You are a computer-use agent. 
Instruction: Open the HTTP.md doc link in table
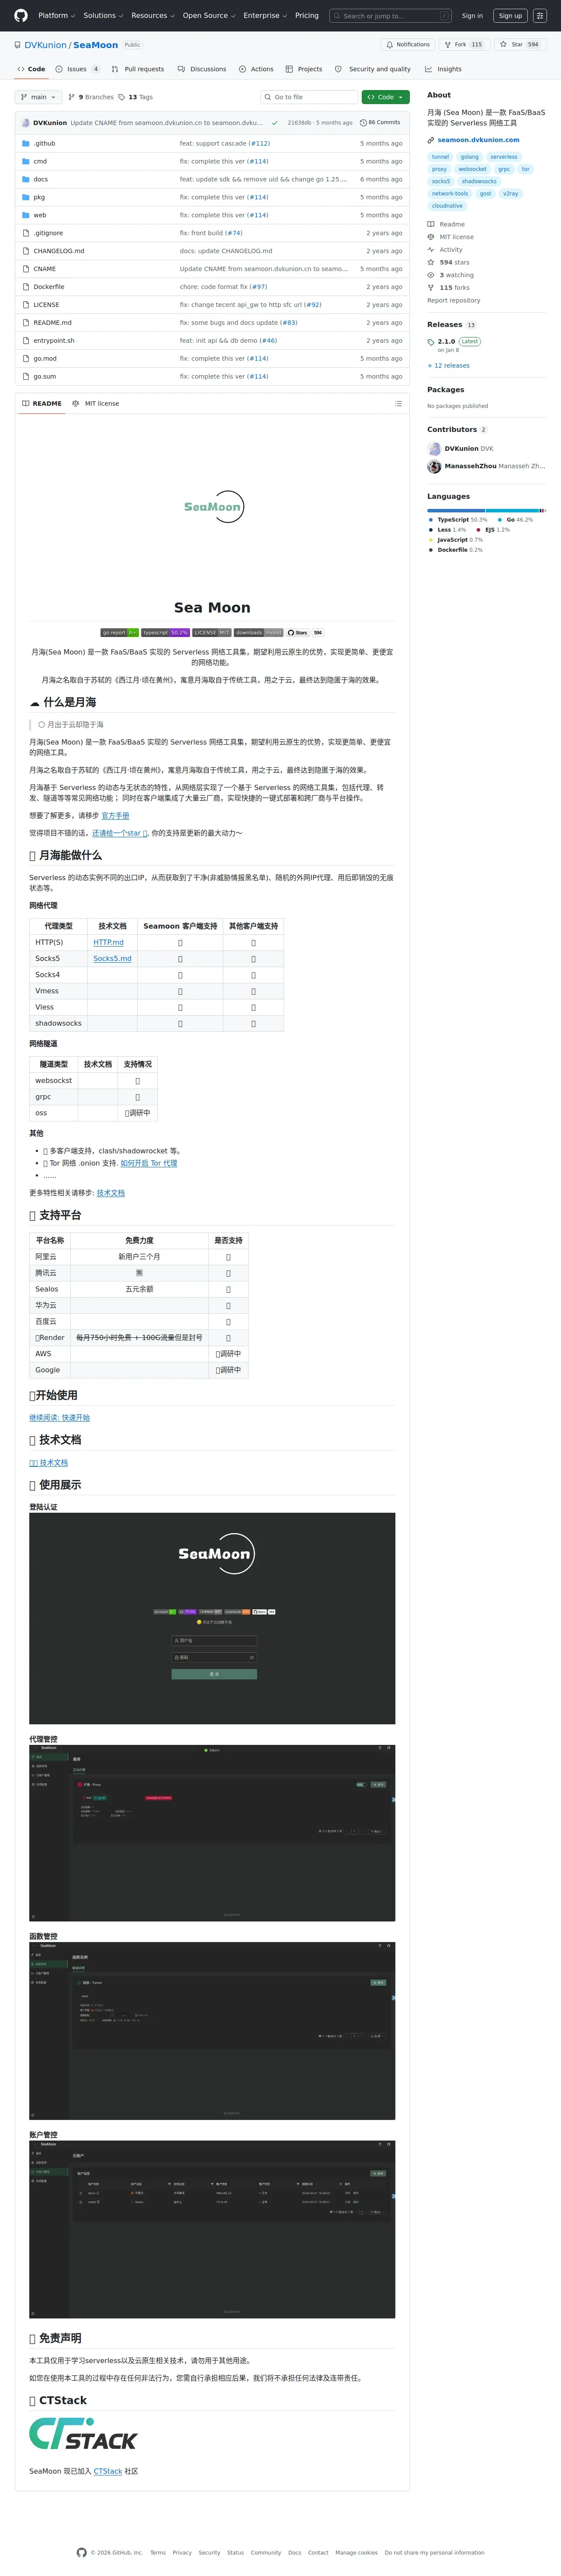point(109,942)
